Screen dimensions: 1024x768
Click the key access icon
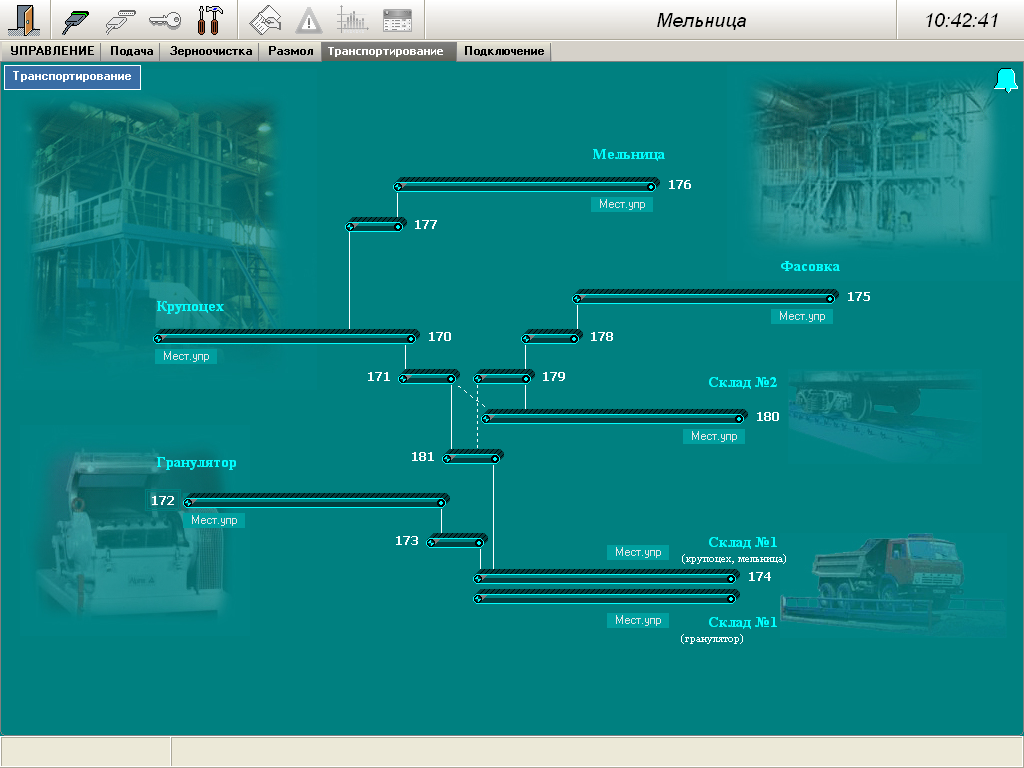pos(165,20)
